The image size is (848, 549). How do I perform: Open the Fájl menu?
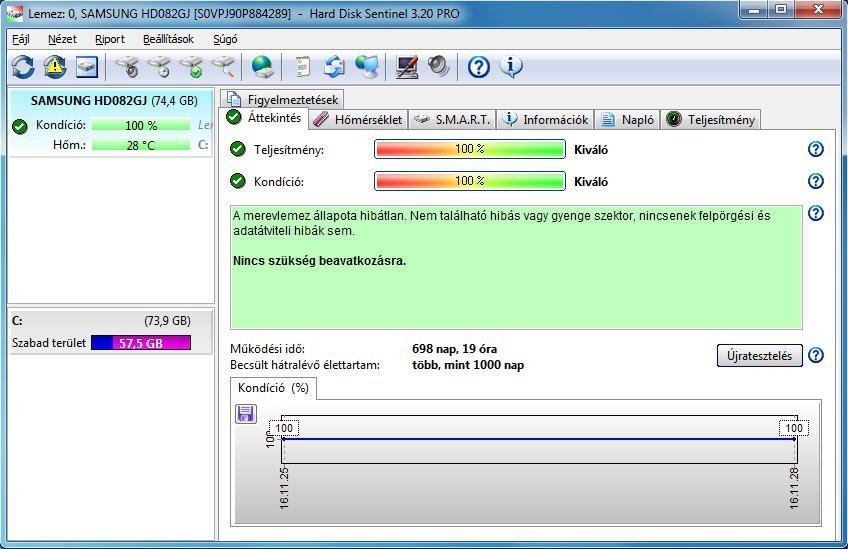coord(21,39)
